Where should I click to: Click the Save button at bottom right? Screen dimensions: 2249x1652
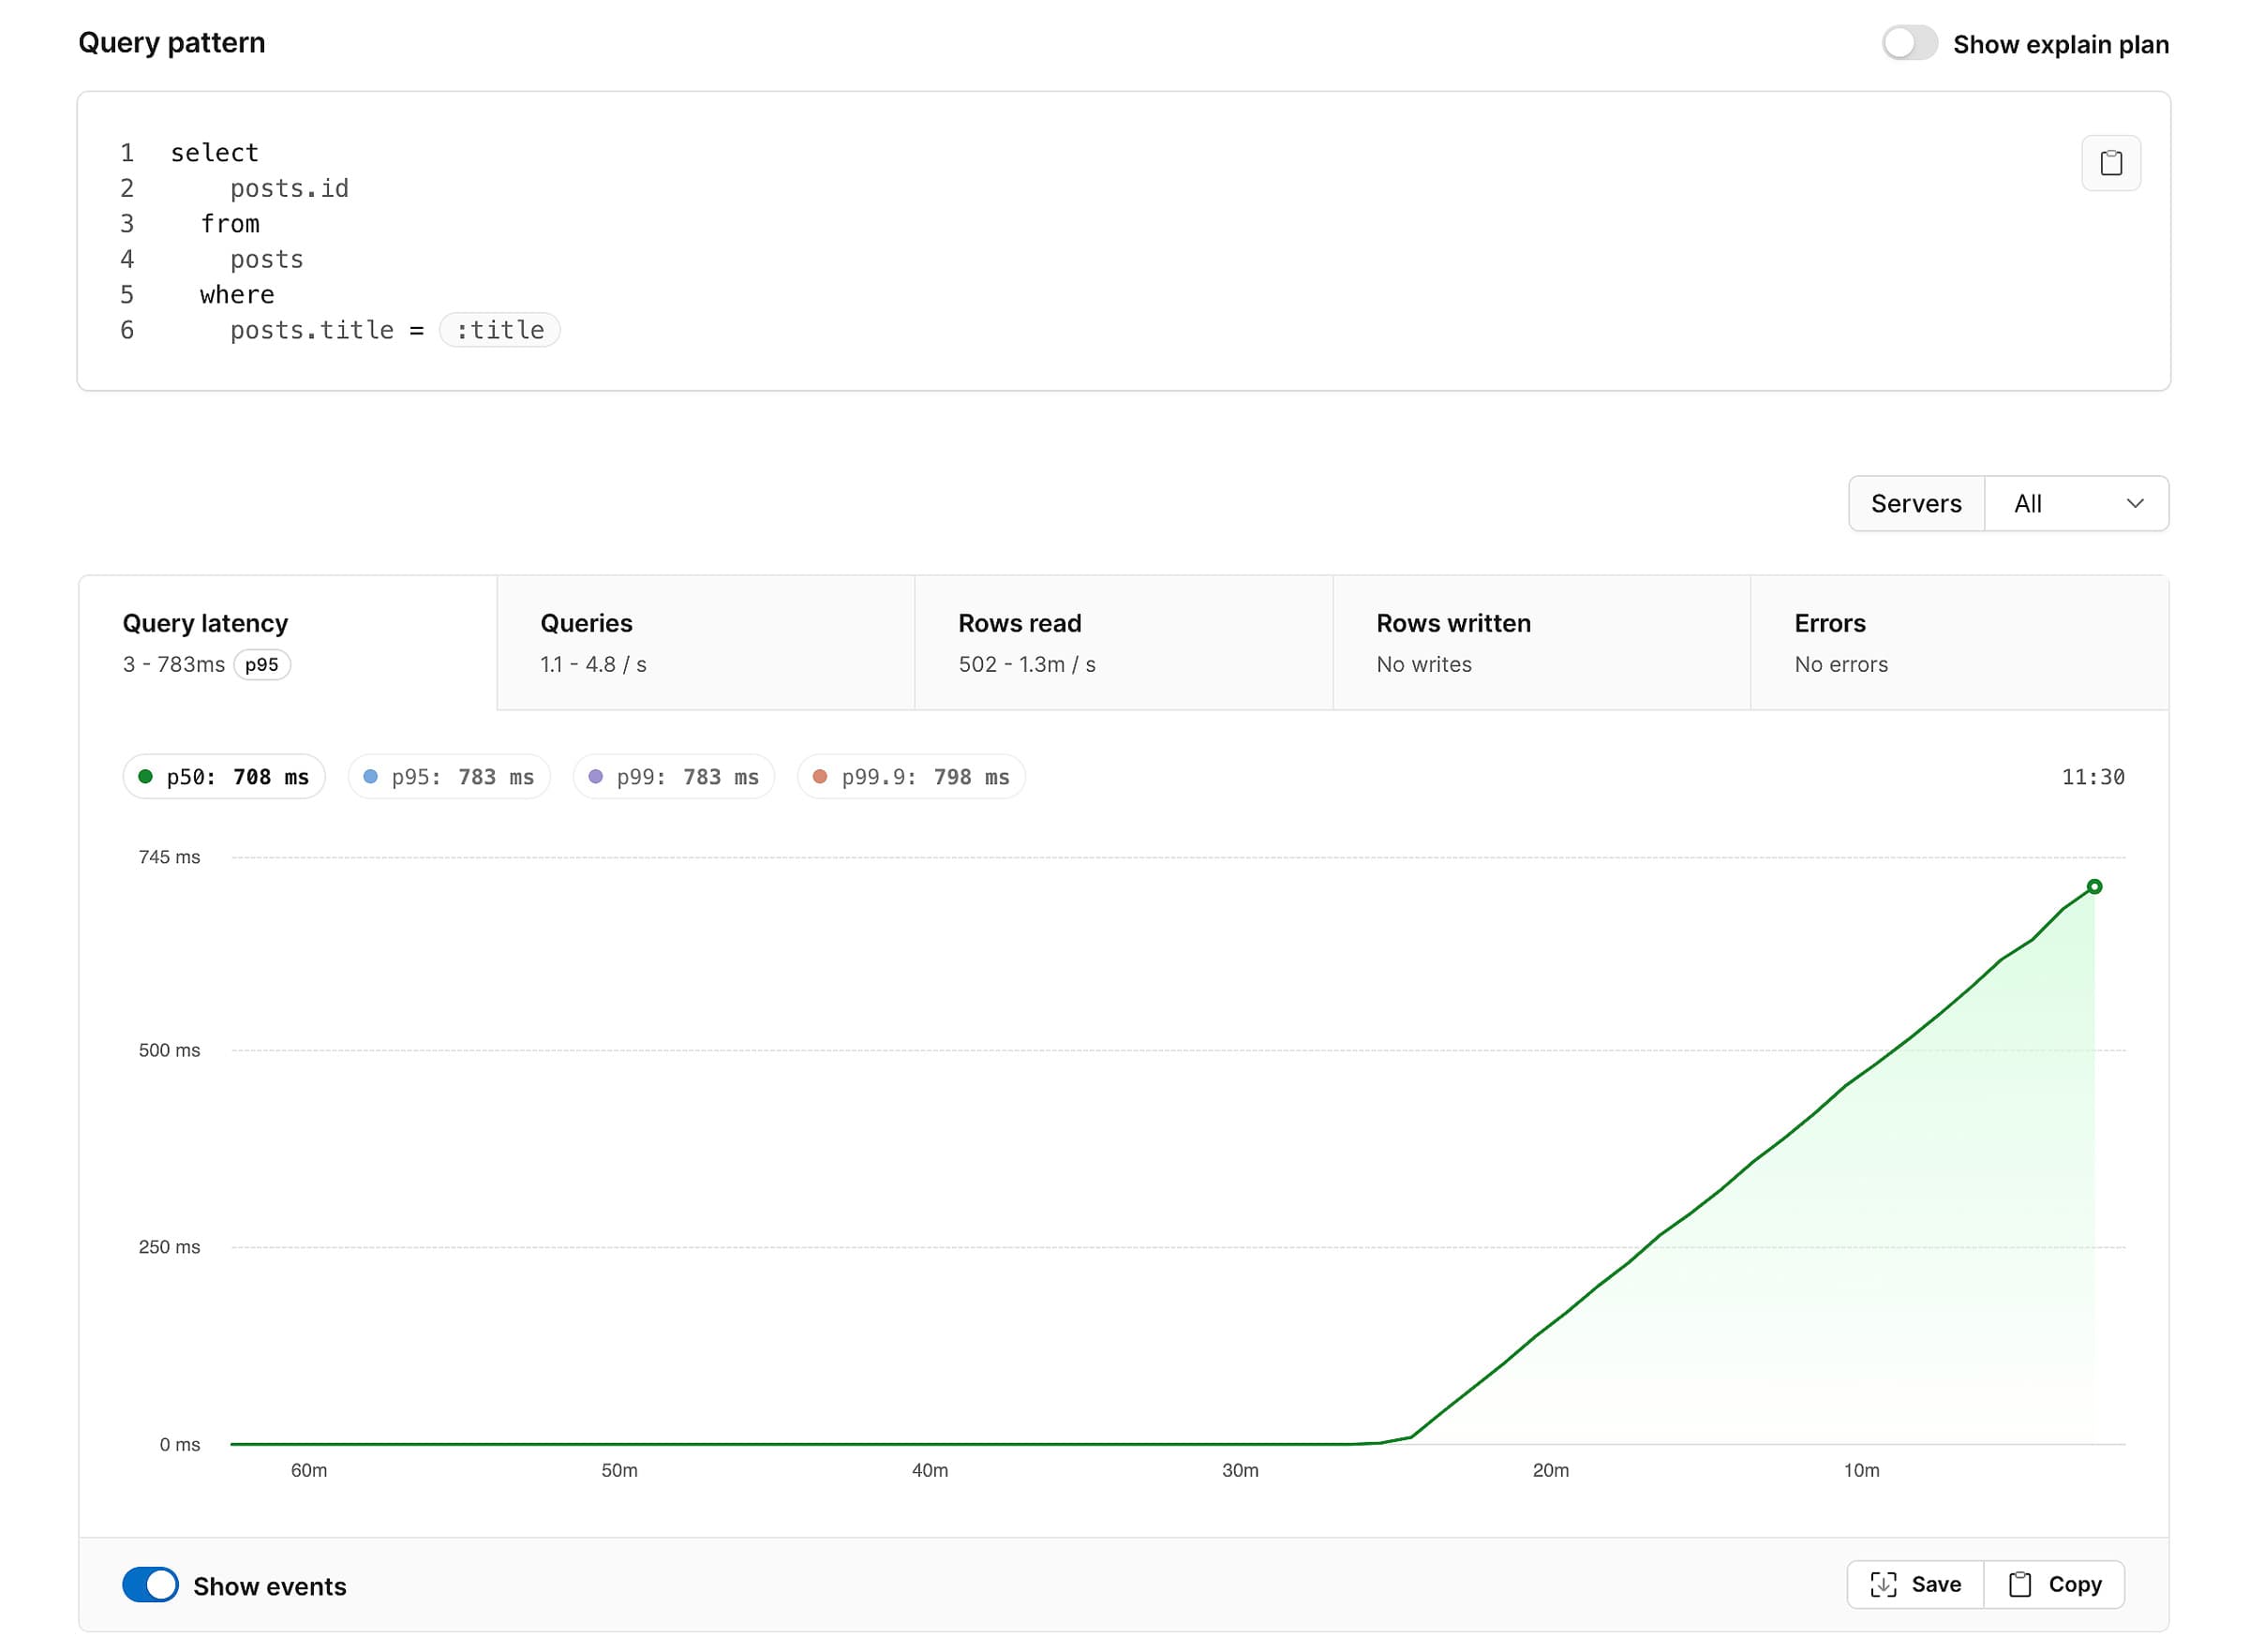point(1914,1584)
